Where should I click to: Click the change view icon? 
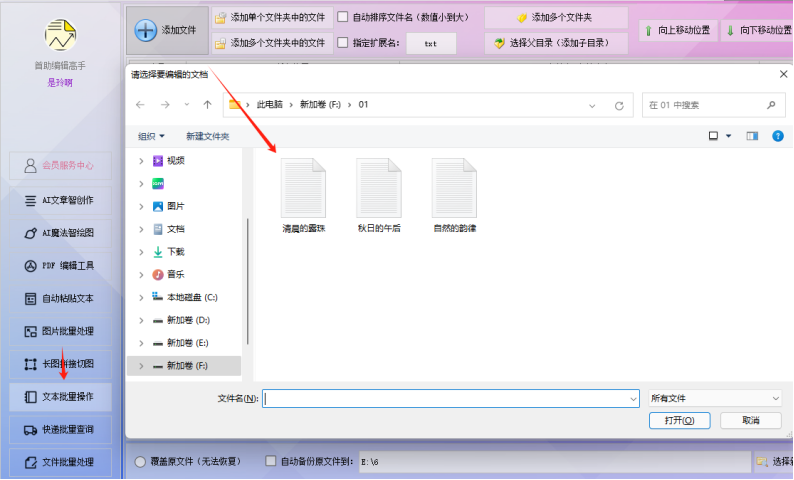pos(713,136)
